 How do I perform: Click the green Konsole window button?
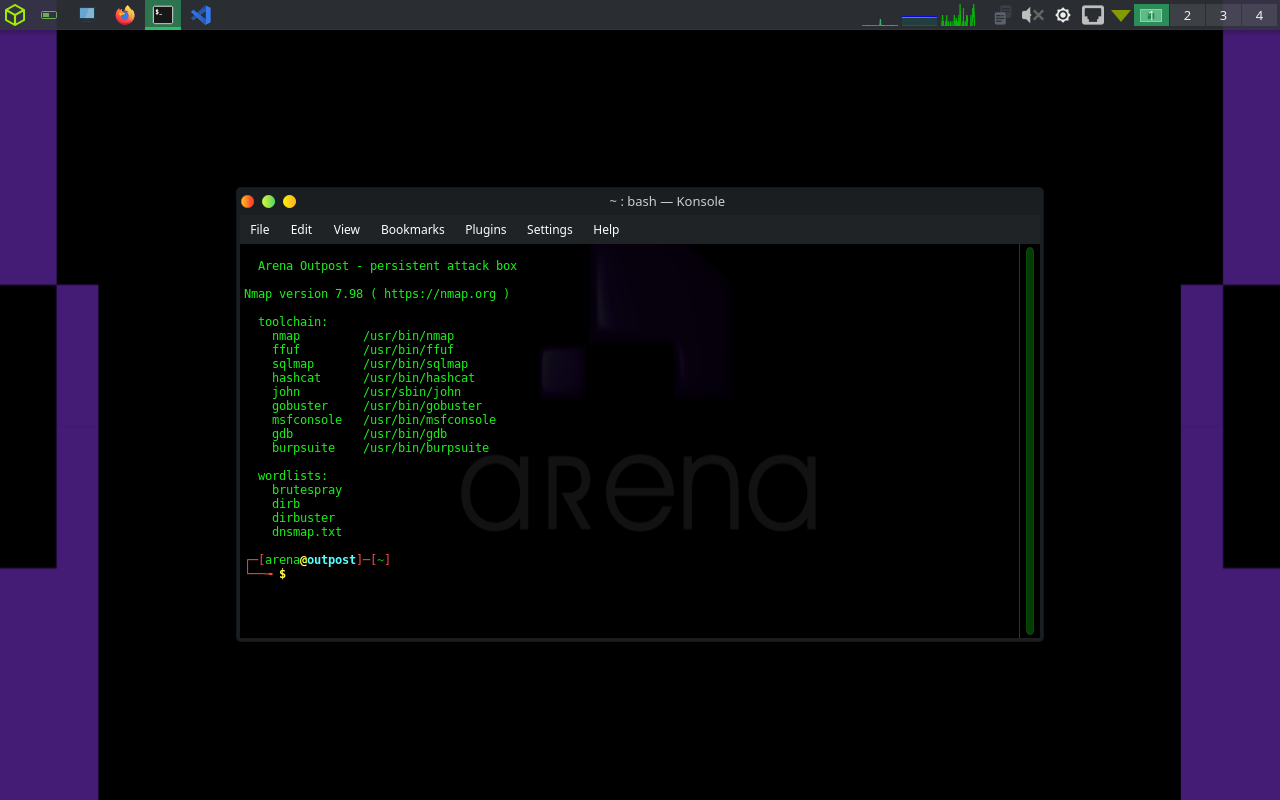pyautogui.click(x=269, y=201)
